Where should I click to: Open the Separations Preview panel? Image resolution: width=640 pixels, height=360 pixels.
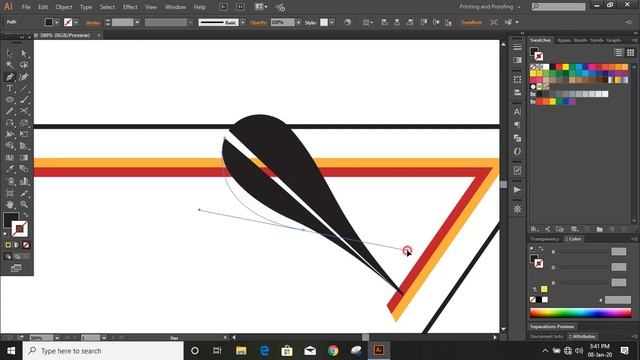(x=551, y=327)
